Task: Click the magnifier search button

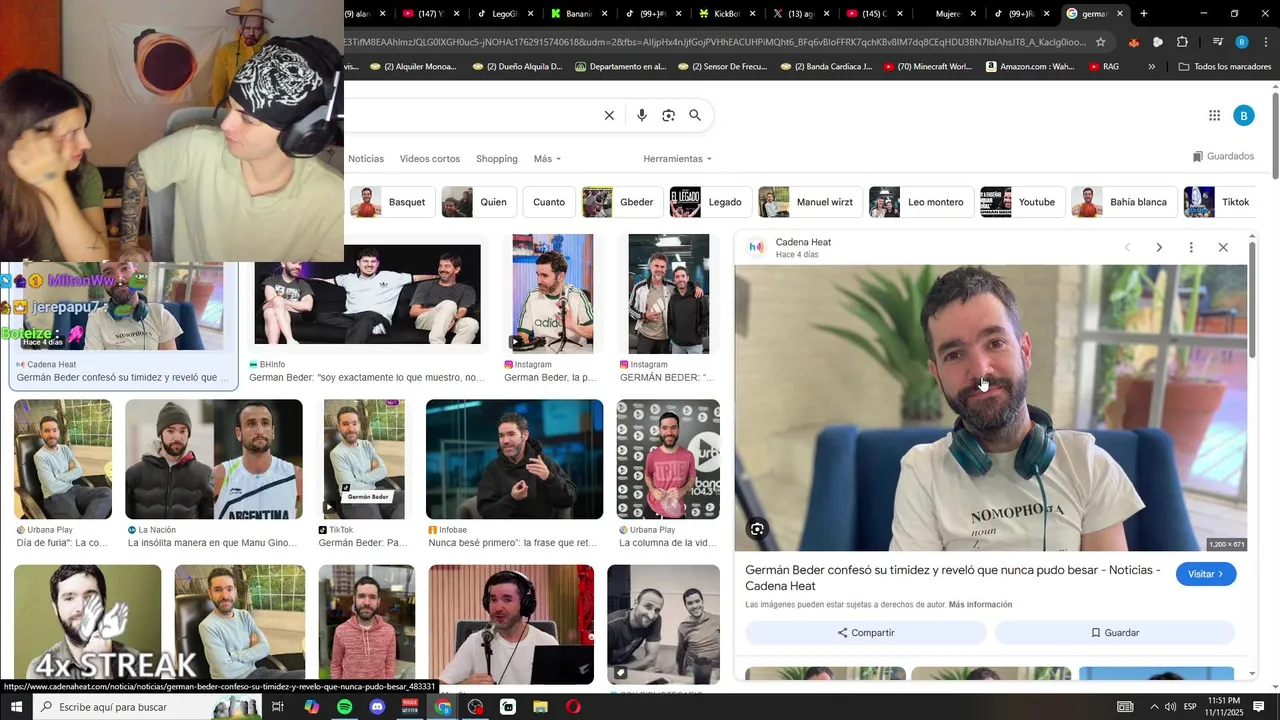Action: pyautogui.click(x=695, y=115)
